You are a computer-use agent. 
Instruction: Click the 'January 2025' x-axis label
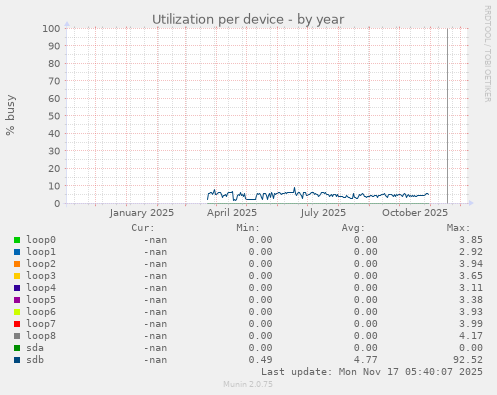point(142,213)
